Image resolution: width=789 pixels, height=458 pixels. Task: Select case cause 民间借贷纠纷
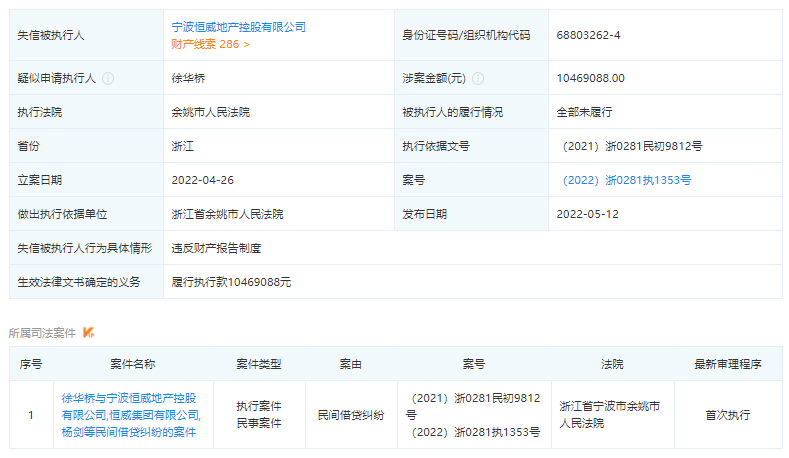(x=351, y=415)
